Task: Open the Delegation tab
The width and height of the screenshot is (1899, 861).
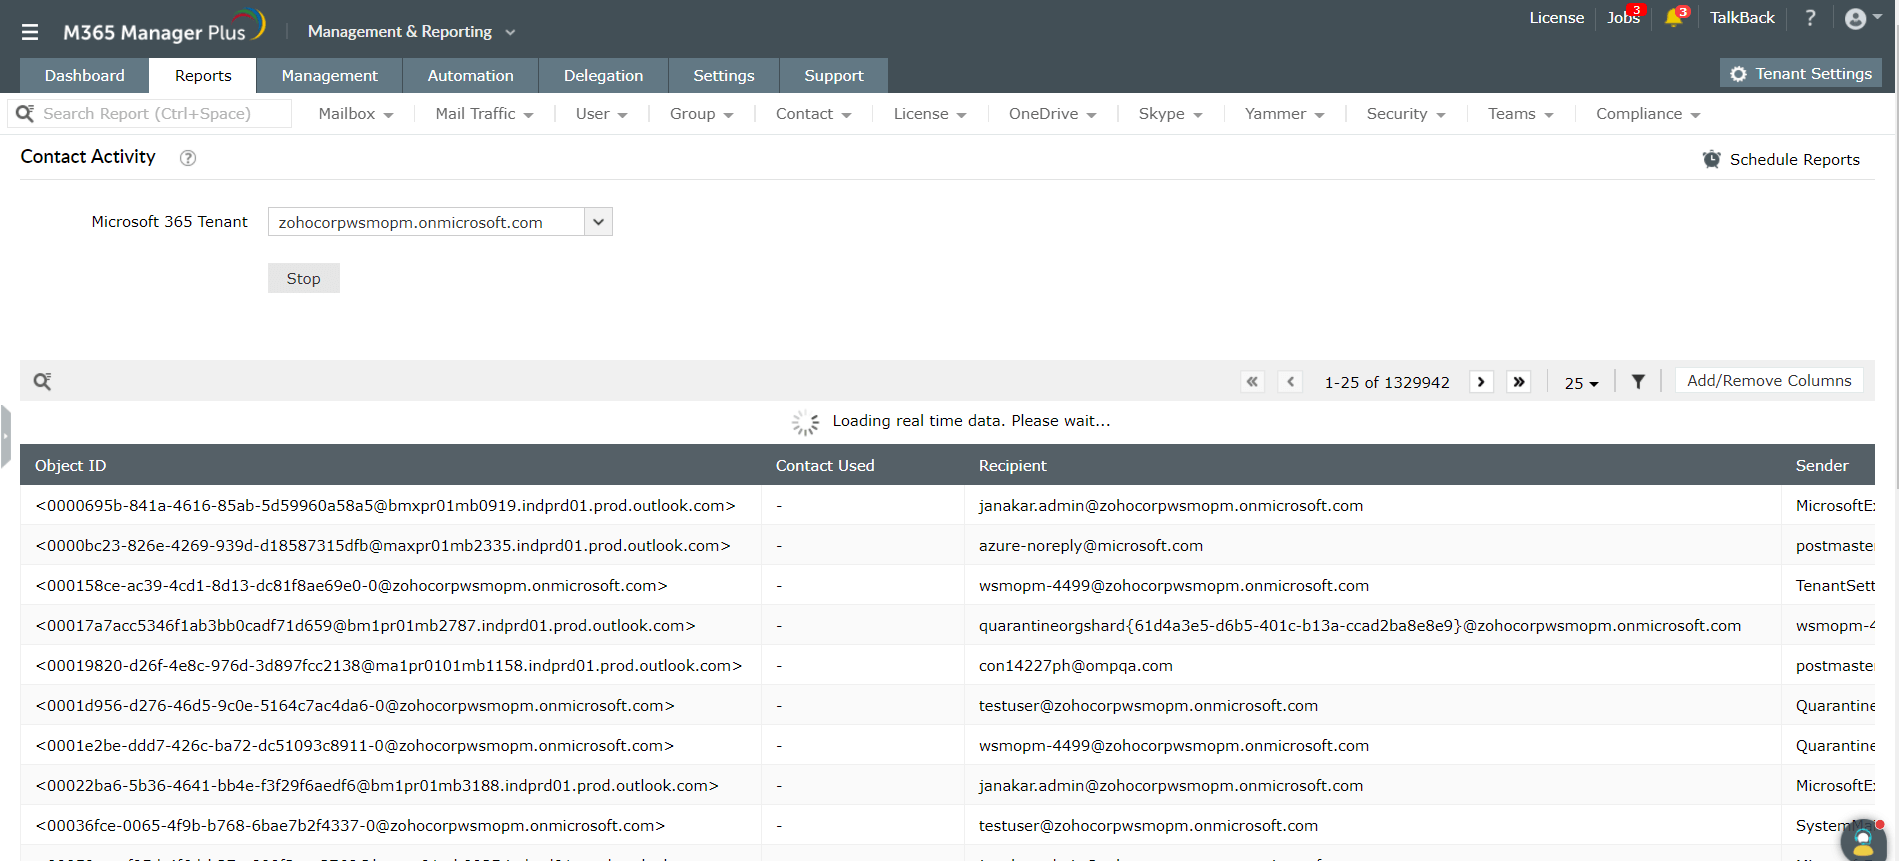Action: point(604,76)
